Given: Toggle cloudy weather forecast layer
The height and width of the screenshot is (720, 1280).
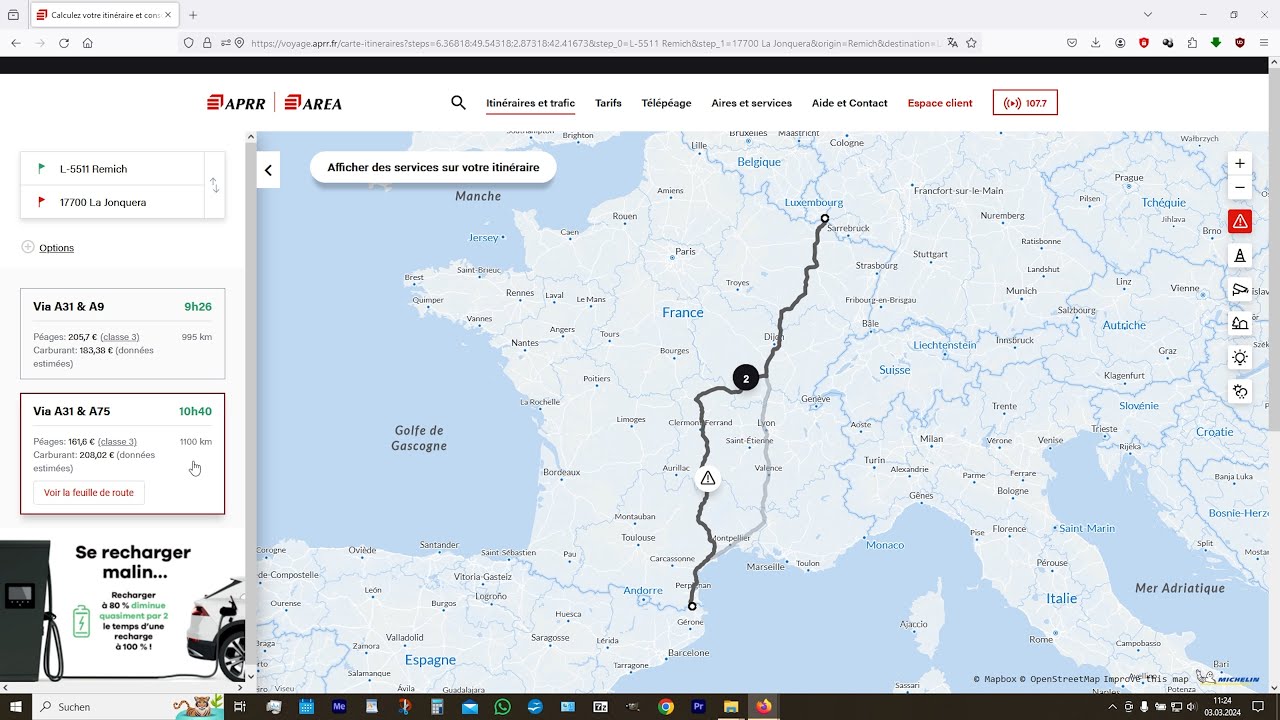Looking at the screenshot, I should [x=1240, y=391].
